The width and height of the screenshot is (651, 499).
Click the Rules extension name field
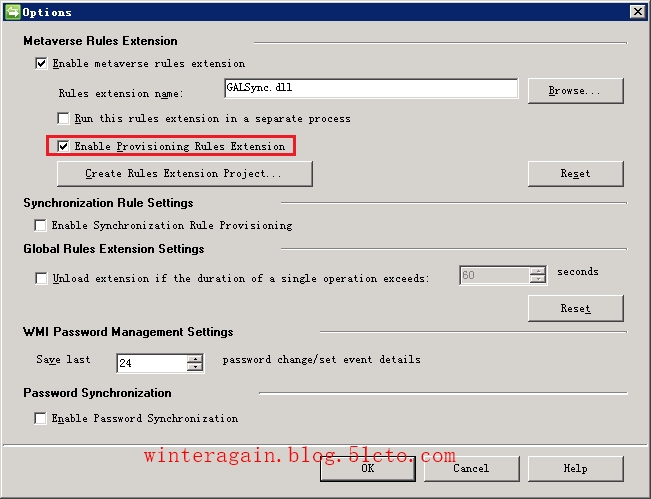(371, 88)
